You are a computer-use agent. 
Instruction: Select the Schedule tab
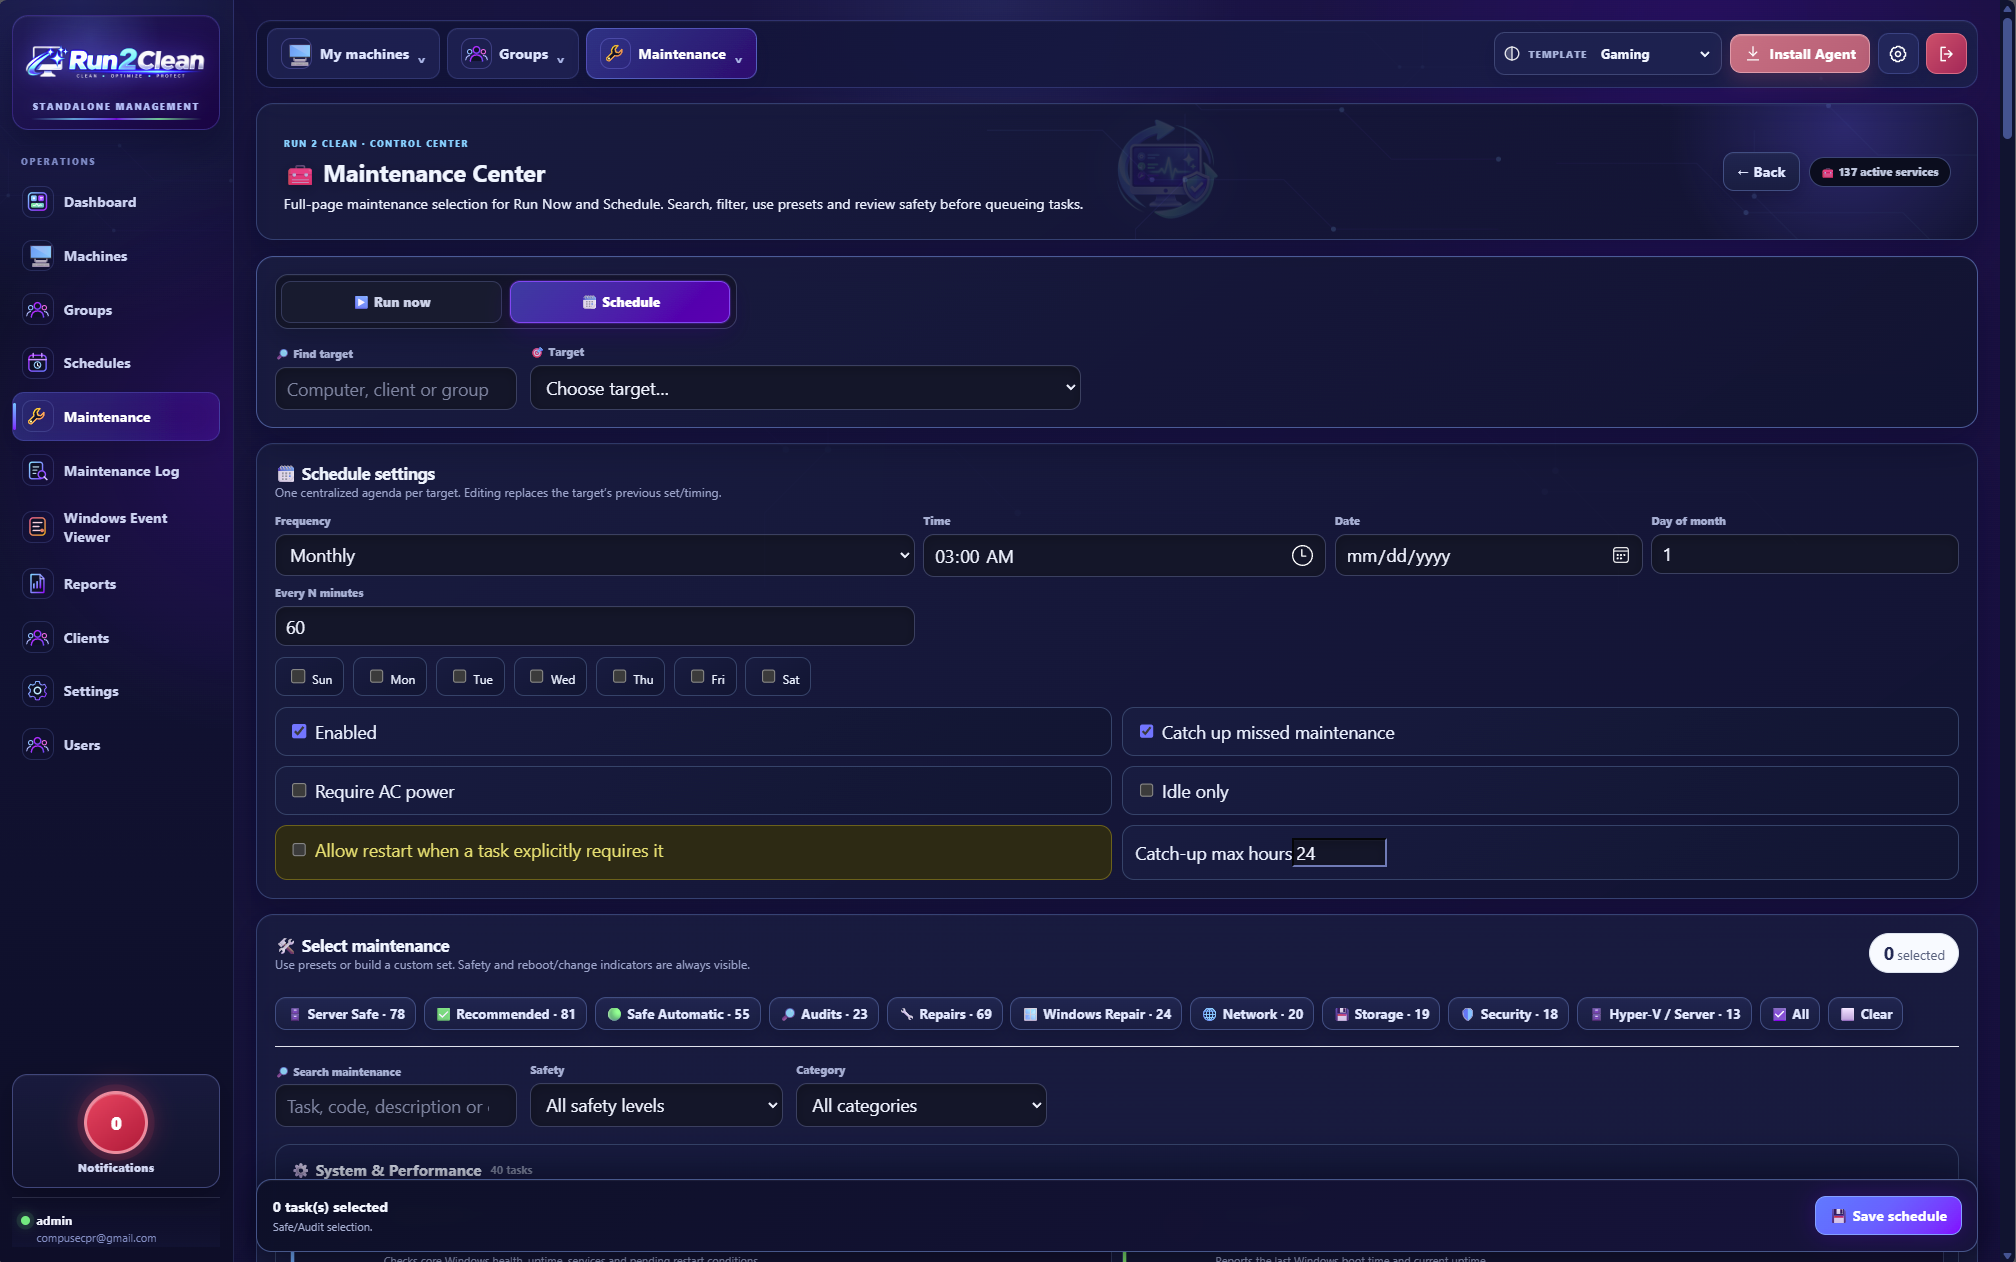[x=620, y=302]
